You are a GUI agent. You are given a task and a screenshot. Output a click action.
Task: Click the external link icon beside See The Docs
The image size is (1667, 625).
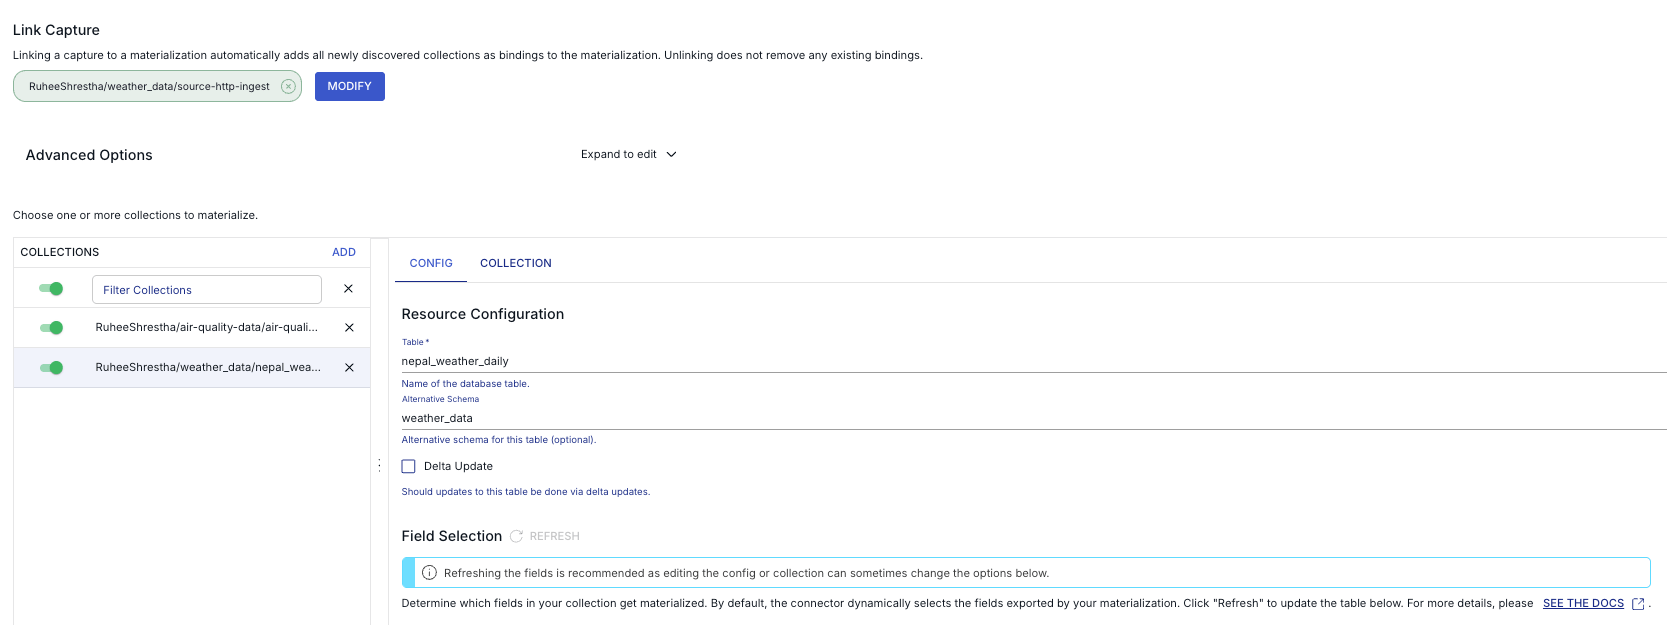tap(1638, 604)
